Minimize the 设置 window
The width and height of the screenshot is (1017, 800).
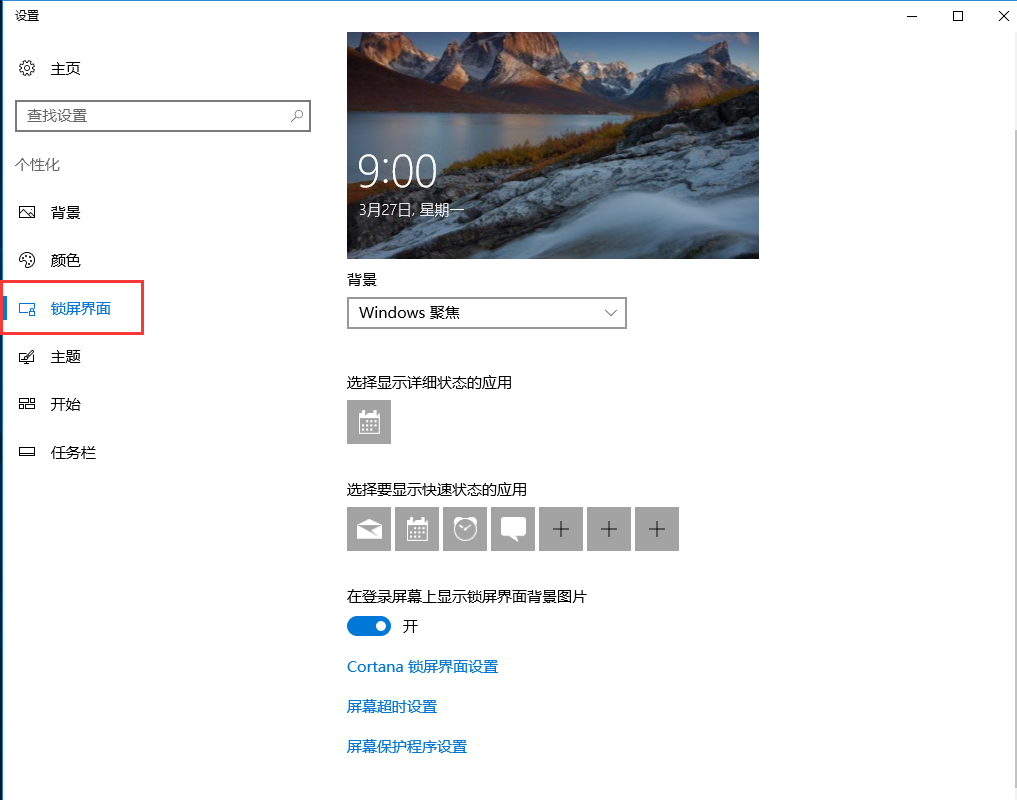pyautogui.click(x=912, y=16)
